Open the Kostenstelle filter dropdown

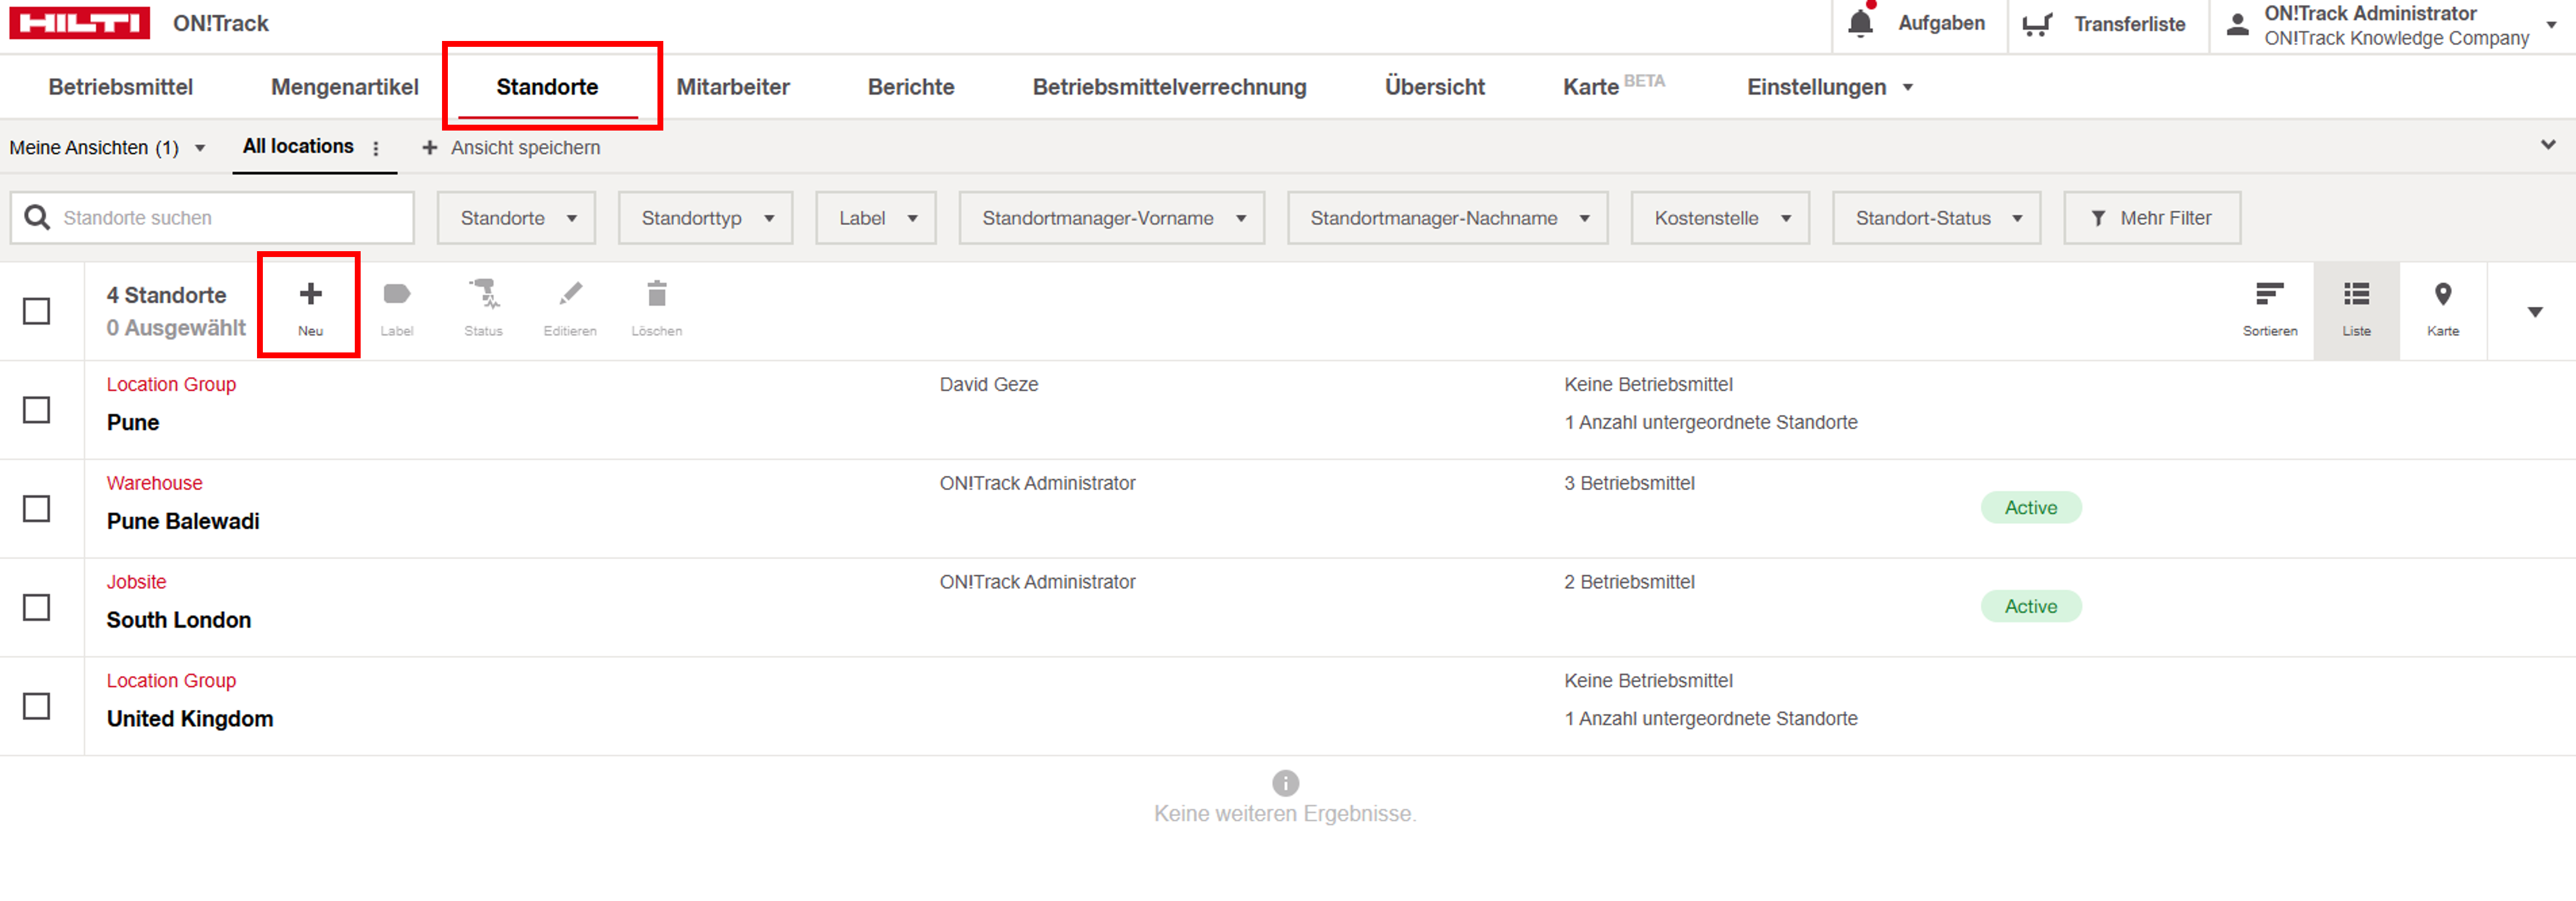(1720, 218)
